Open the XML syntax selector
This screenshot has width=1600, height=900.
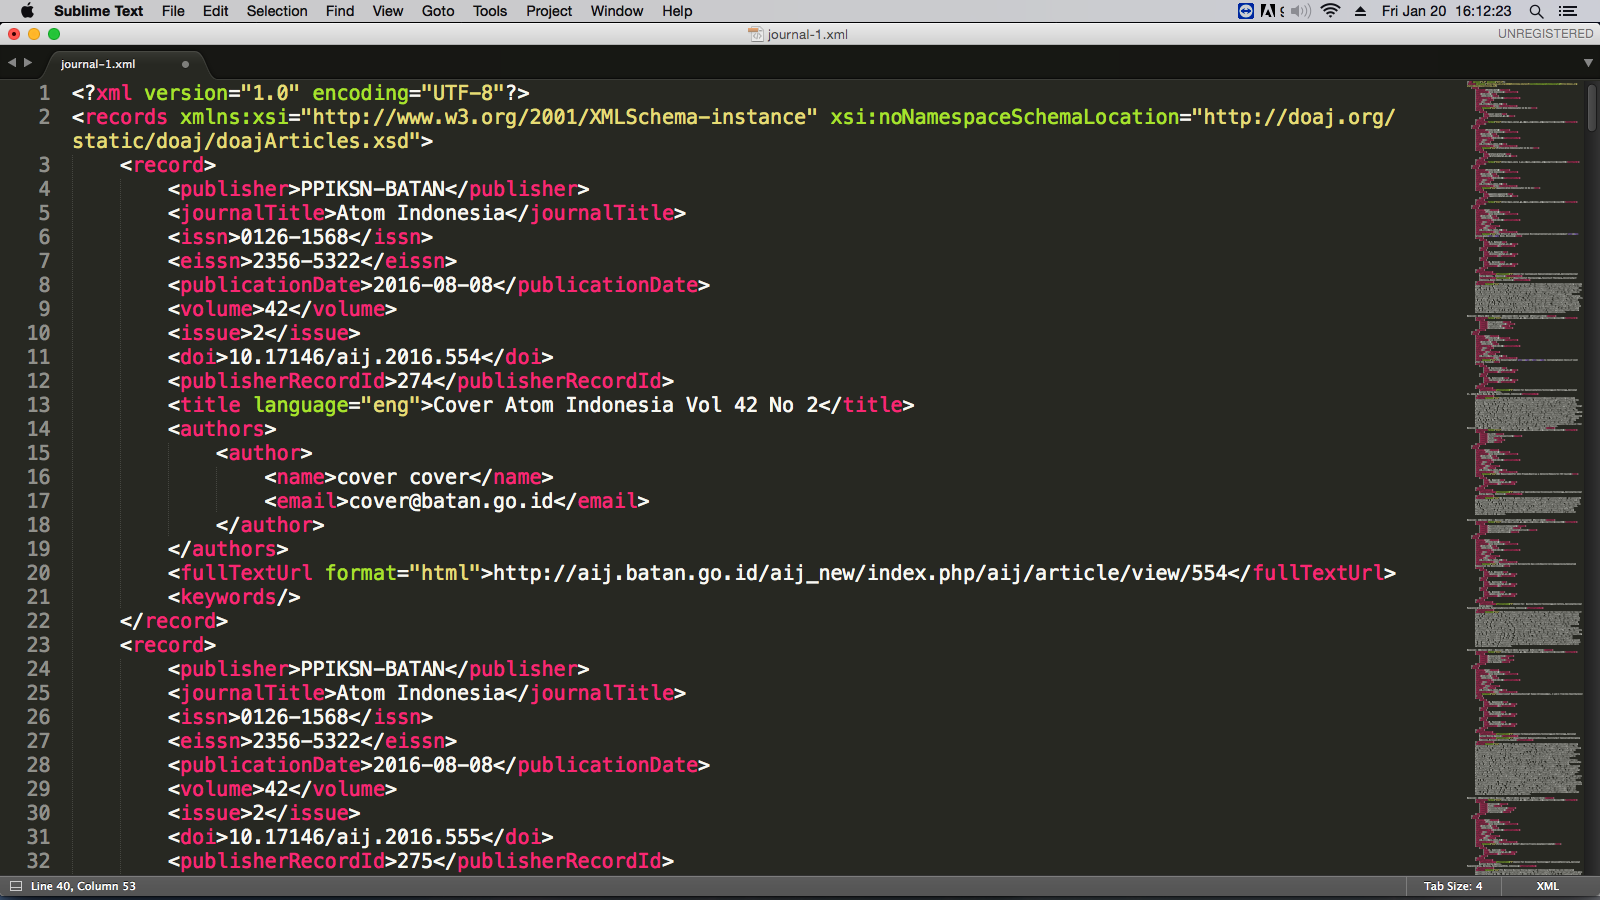1547,886
